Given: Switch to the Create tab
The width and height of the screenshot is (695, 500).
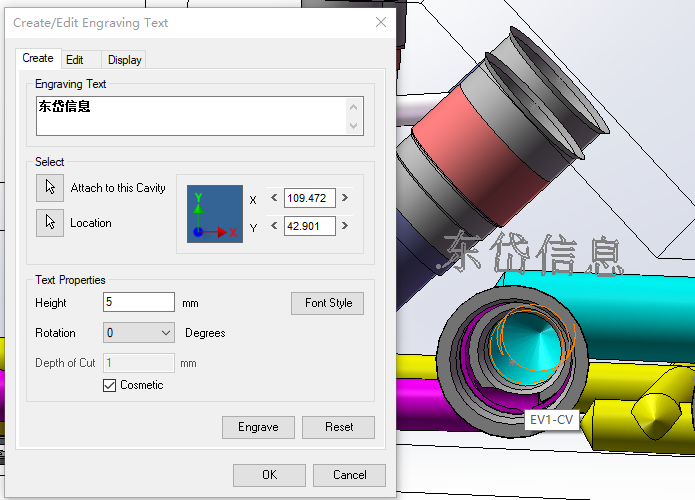Looking at the screenshot, I should coord(38,59).
